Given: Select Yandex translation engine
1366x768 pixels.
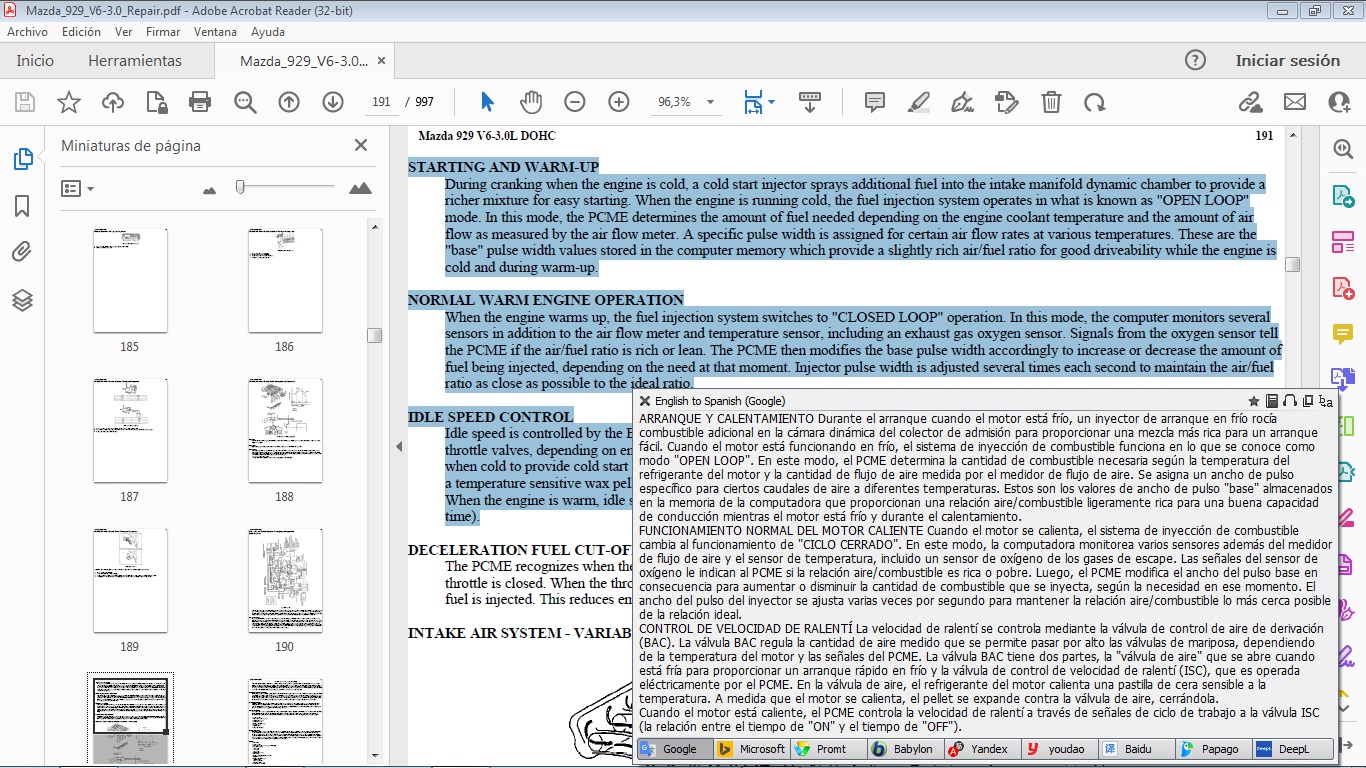Looking at the screenshot, I should [x=982, y=748].
